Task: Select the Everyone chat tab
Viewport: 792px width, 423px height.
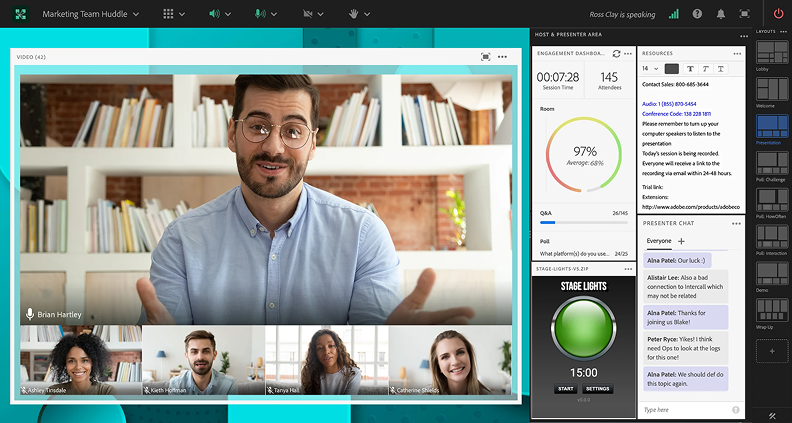Action: (x=659, y=242)
